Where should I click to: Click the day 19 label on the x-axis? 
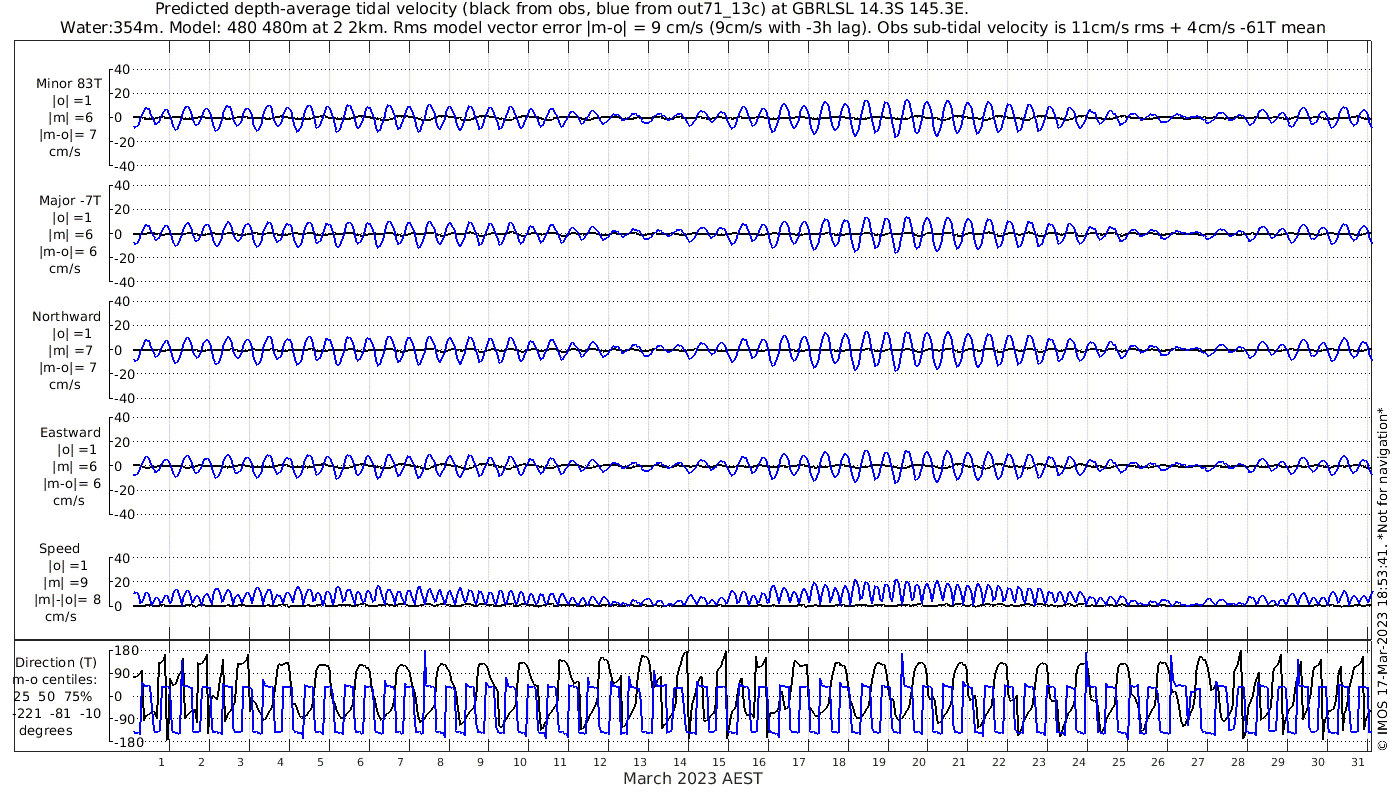tap(879, 762)
